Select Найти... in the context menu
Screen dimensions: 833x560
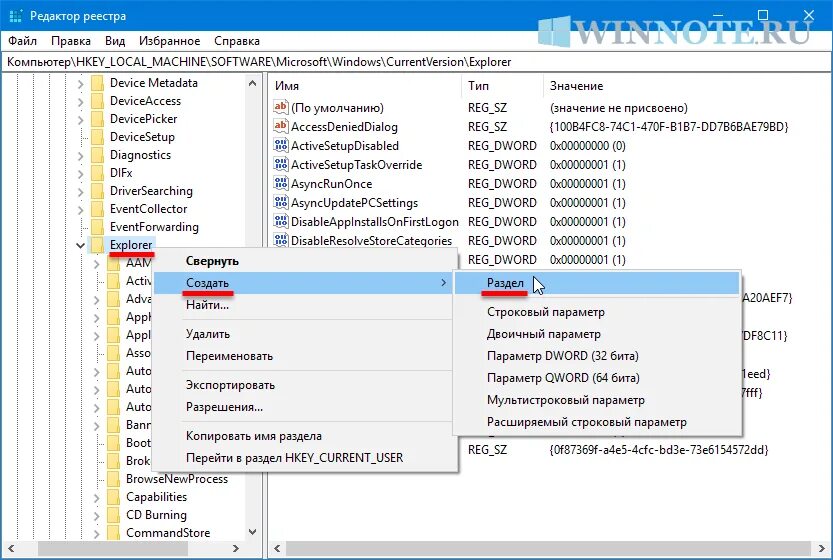click(305, 305)
